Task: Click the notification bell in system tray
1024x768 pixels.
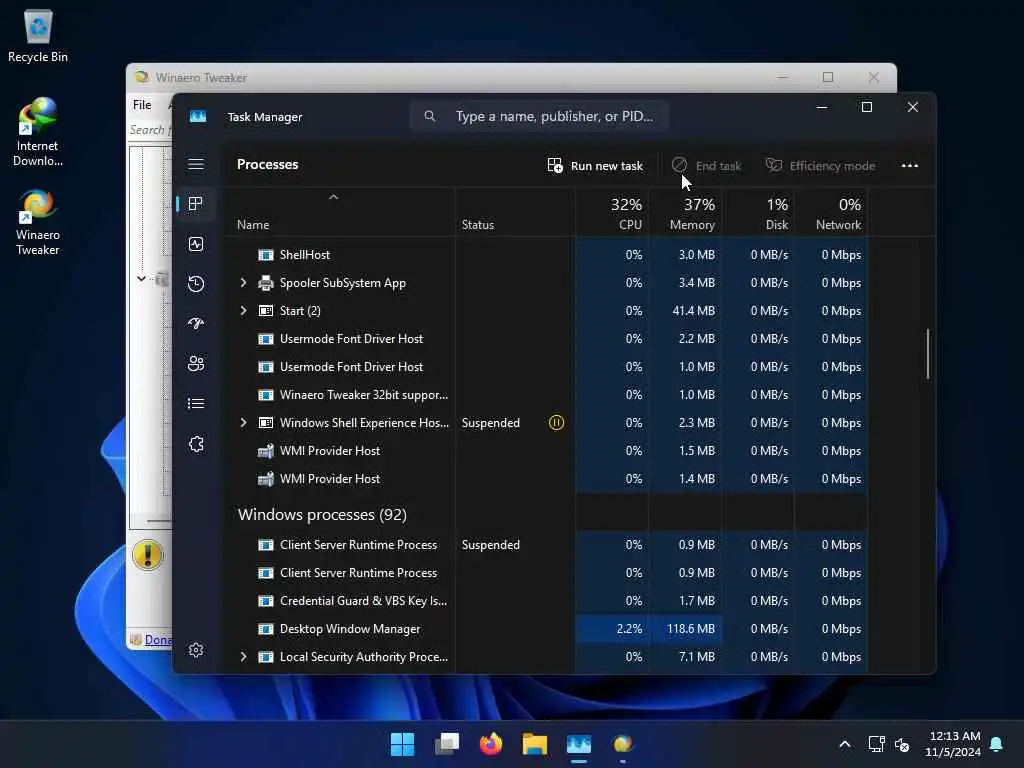Action: click(997, 744)
